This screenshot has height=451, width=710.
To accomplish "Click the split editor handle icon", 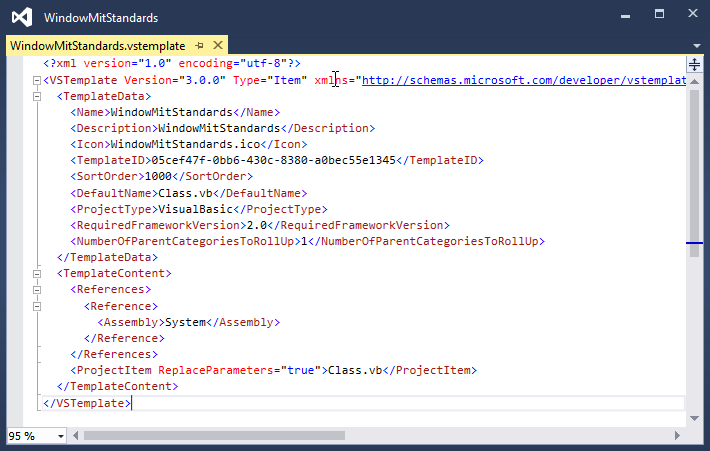I will point(694,64).
